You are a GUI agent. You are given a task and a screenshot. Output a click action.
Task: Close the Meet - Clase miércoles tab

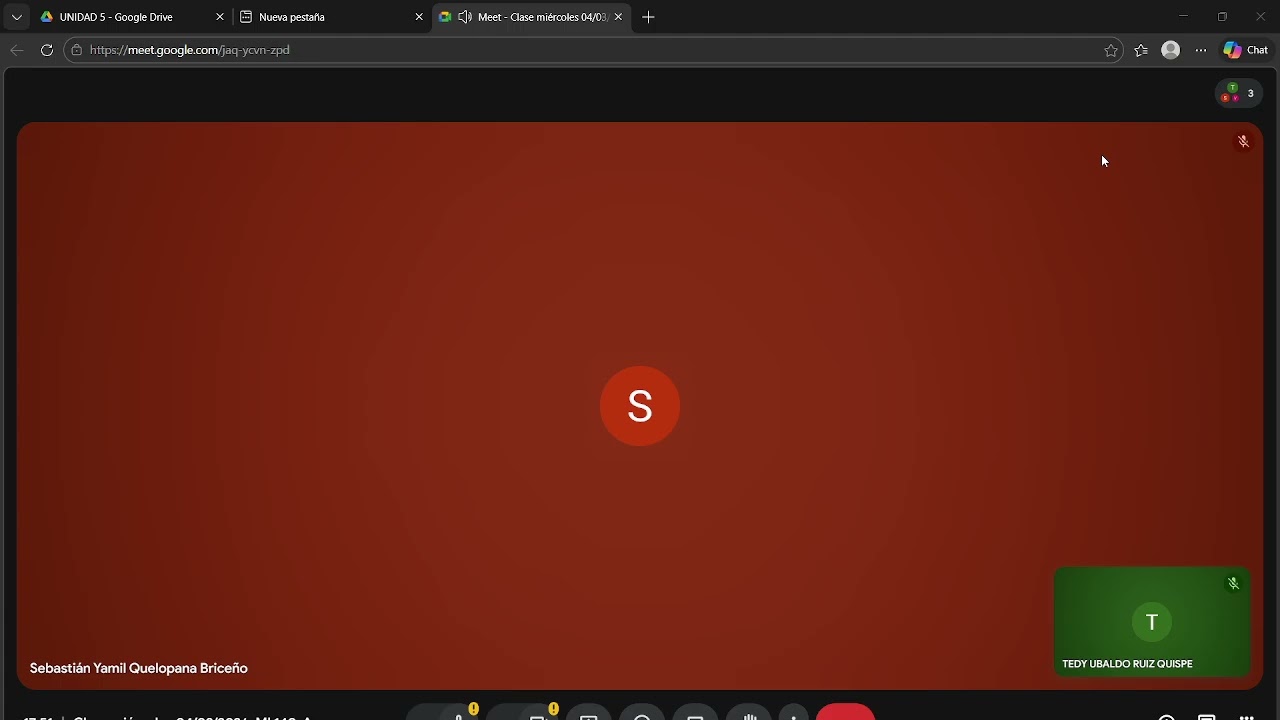click(619, 17)
